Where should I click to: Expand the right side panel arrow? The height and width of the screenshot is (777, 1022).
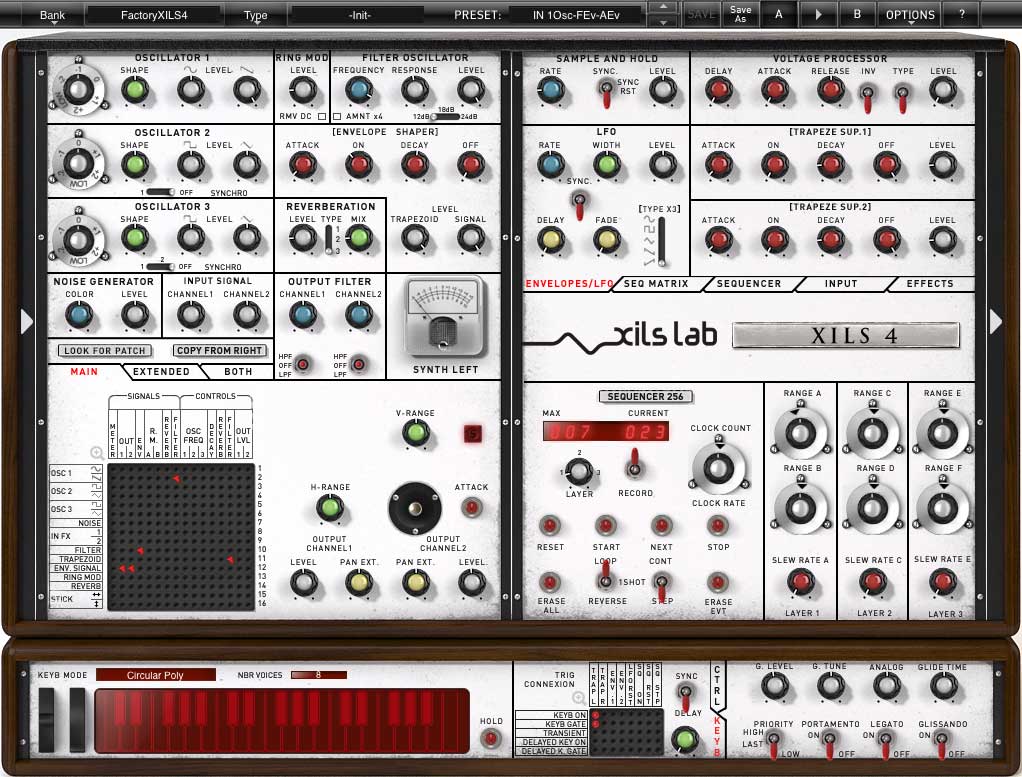pyautogui.click(x=995, y=321)
